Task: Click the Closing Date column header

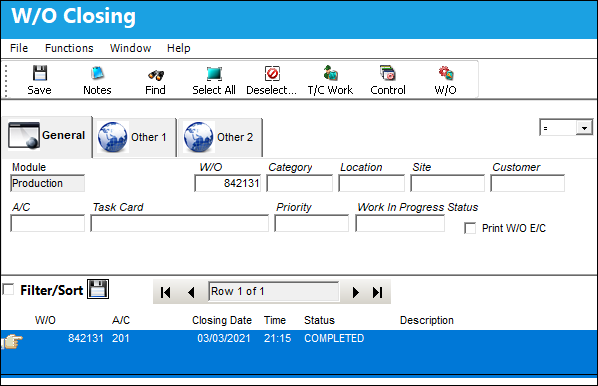Action: tap(222, 320)
